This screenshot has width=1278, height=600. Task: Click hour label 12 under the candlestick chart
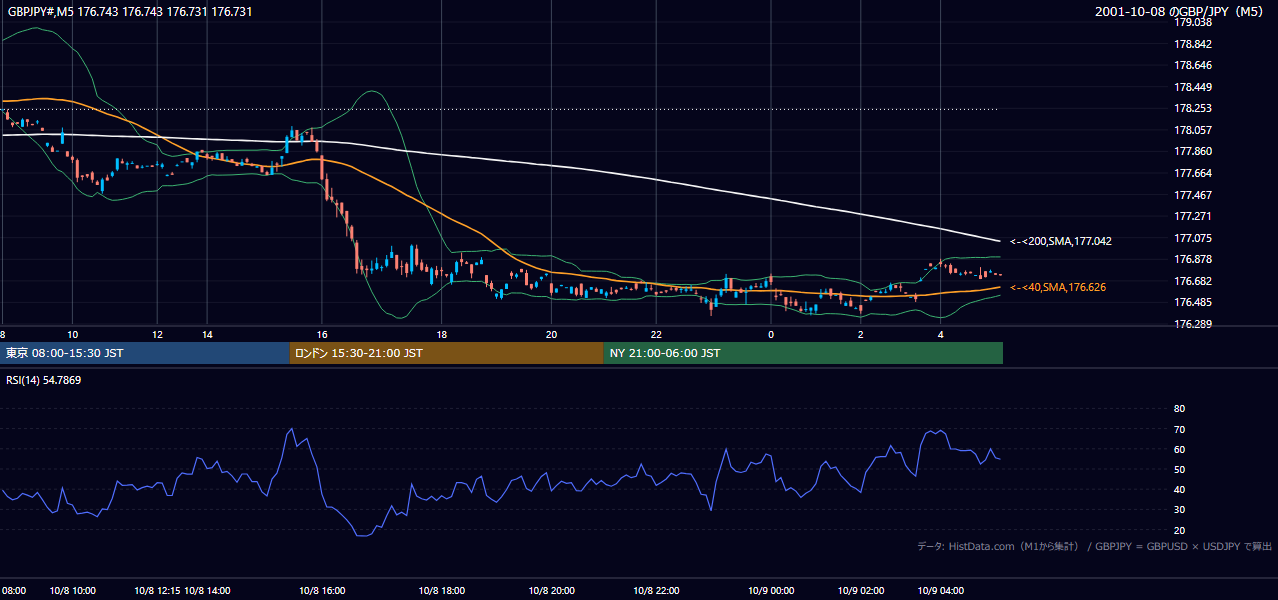point(158,334)
